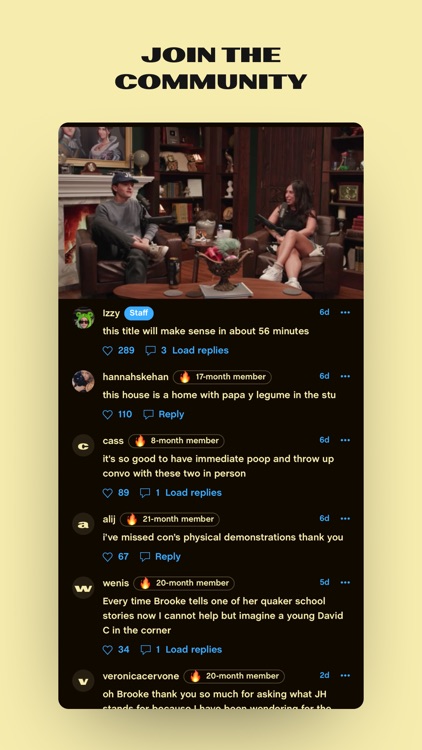This screenshot has width=422, height=750.
Task: Tap hannahskehan's profile picture
Action: [83, 381]
